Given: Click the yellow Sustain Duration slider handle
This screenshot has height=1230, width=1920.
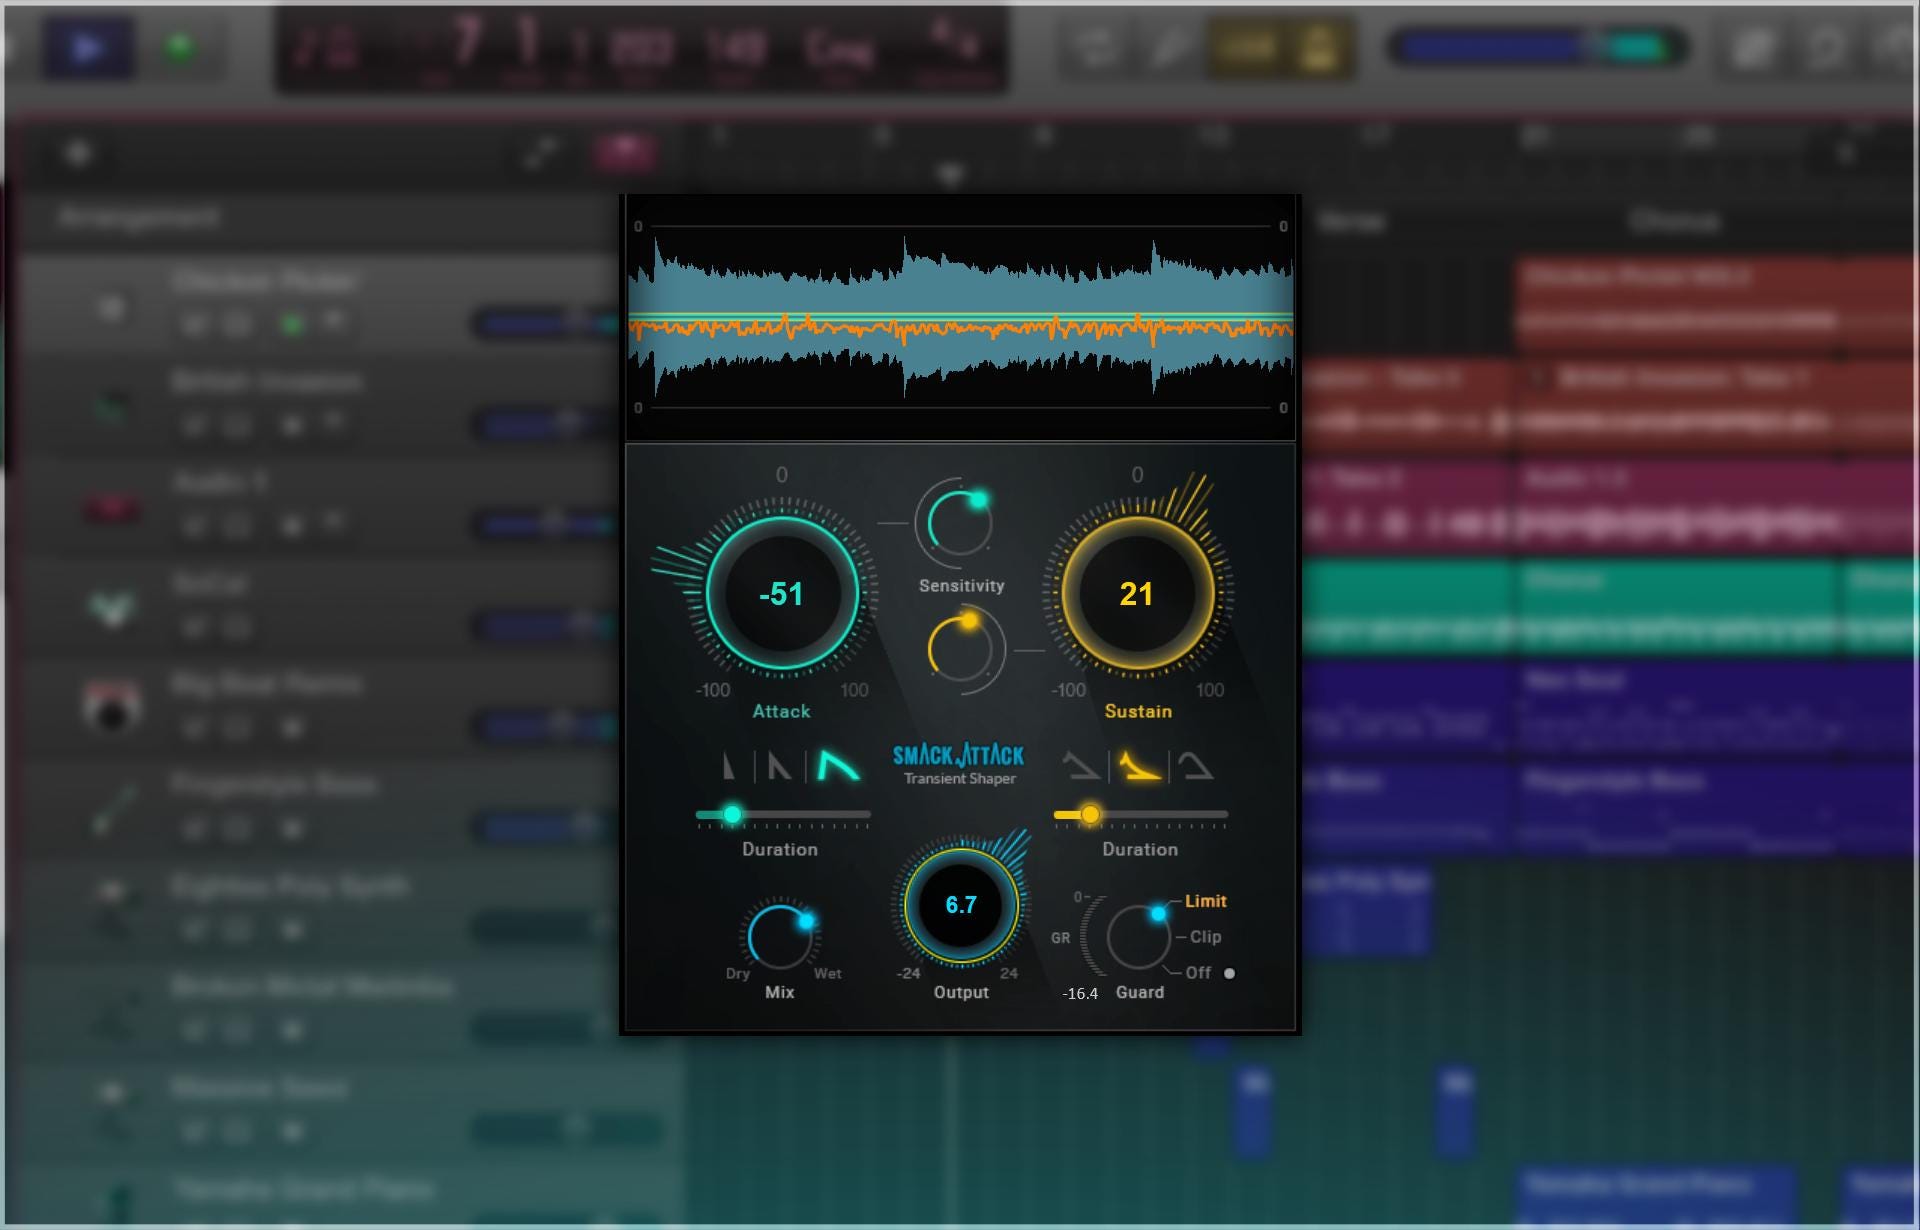Looking at the screenshot, I should 1090,815.
